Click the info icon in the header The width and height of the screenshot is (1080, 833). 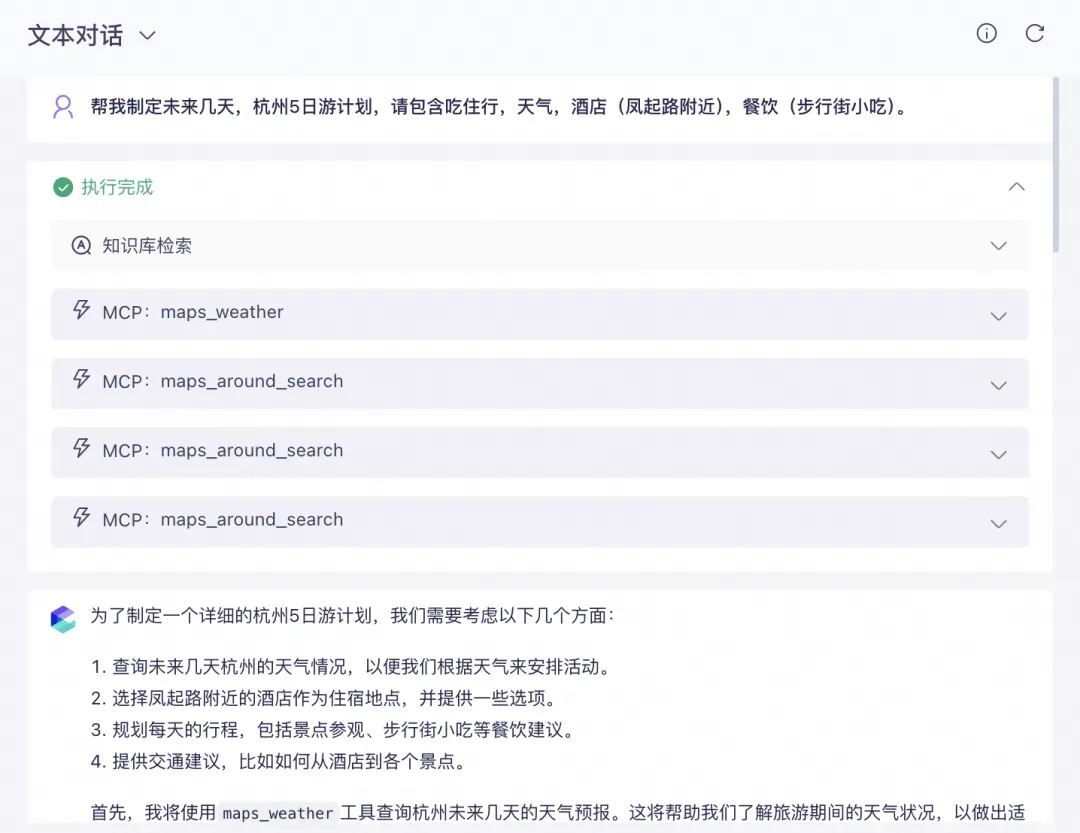(986, 33)
